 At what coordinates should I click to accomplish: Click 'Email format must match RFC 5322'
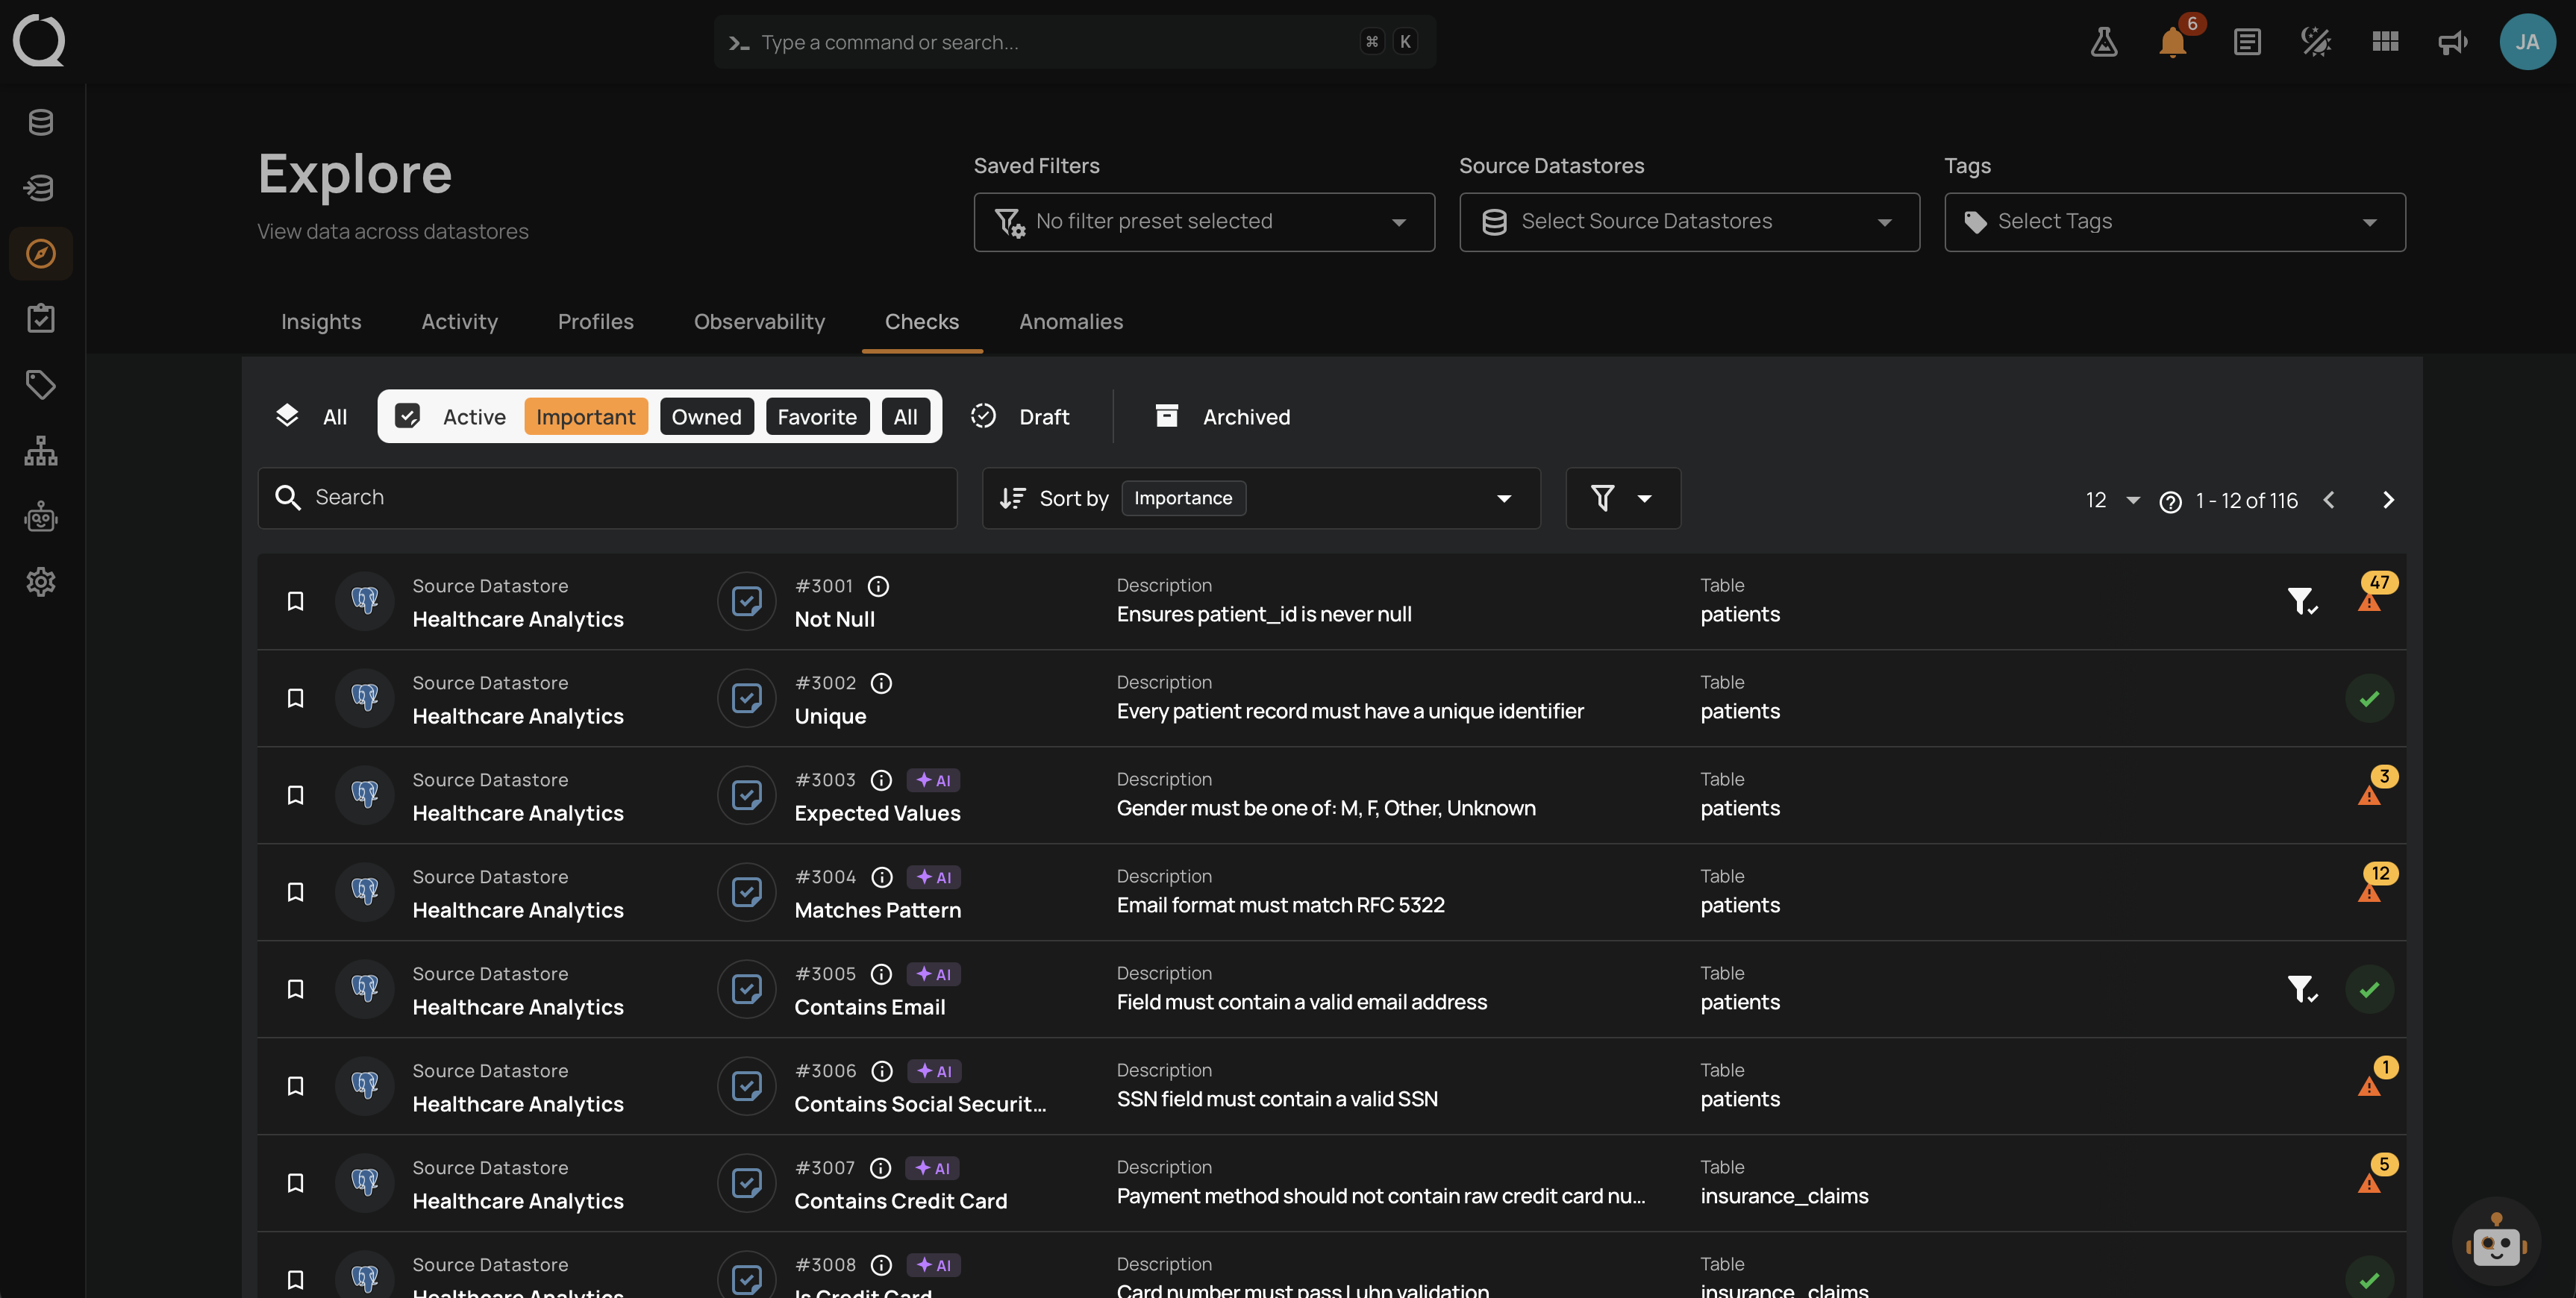pyautogui.click(x=1280, y=905)
